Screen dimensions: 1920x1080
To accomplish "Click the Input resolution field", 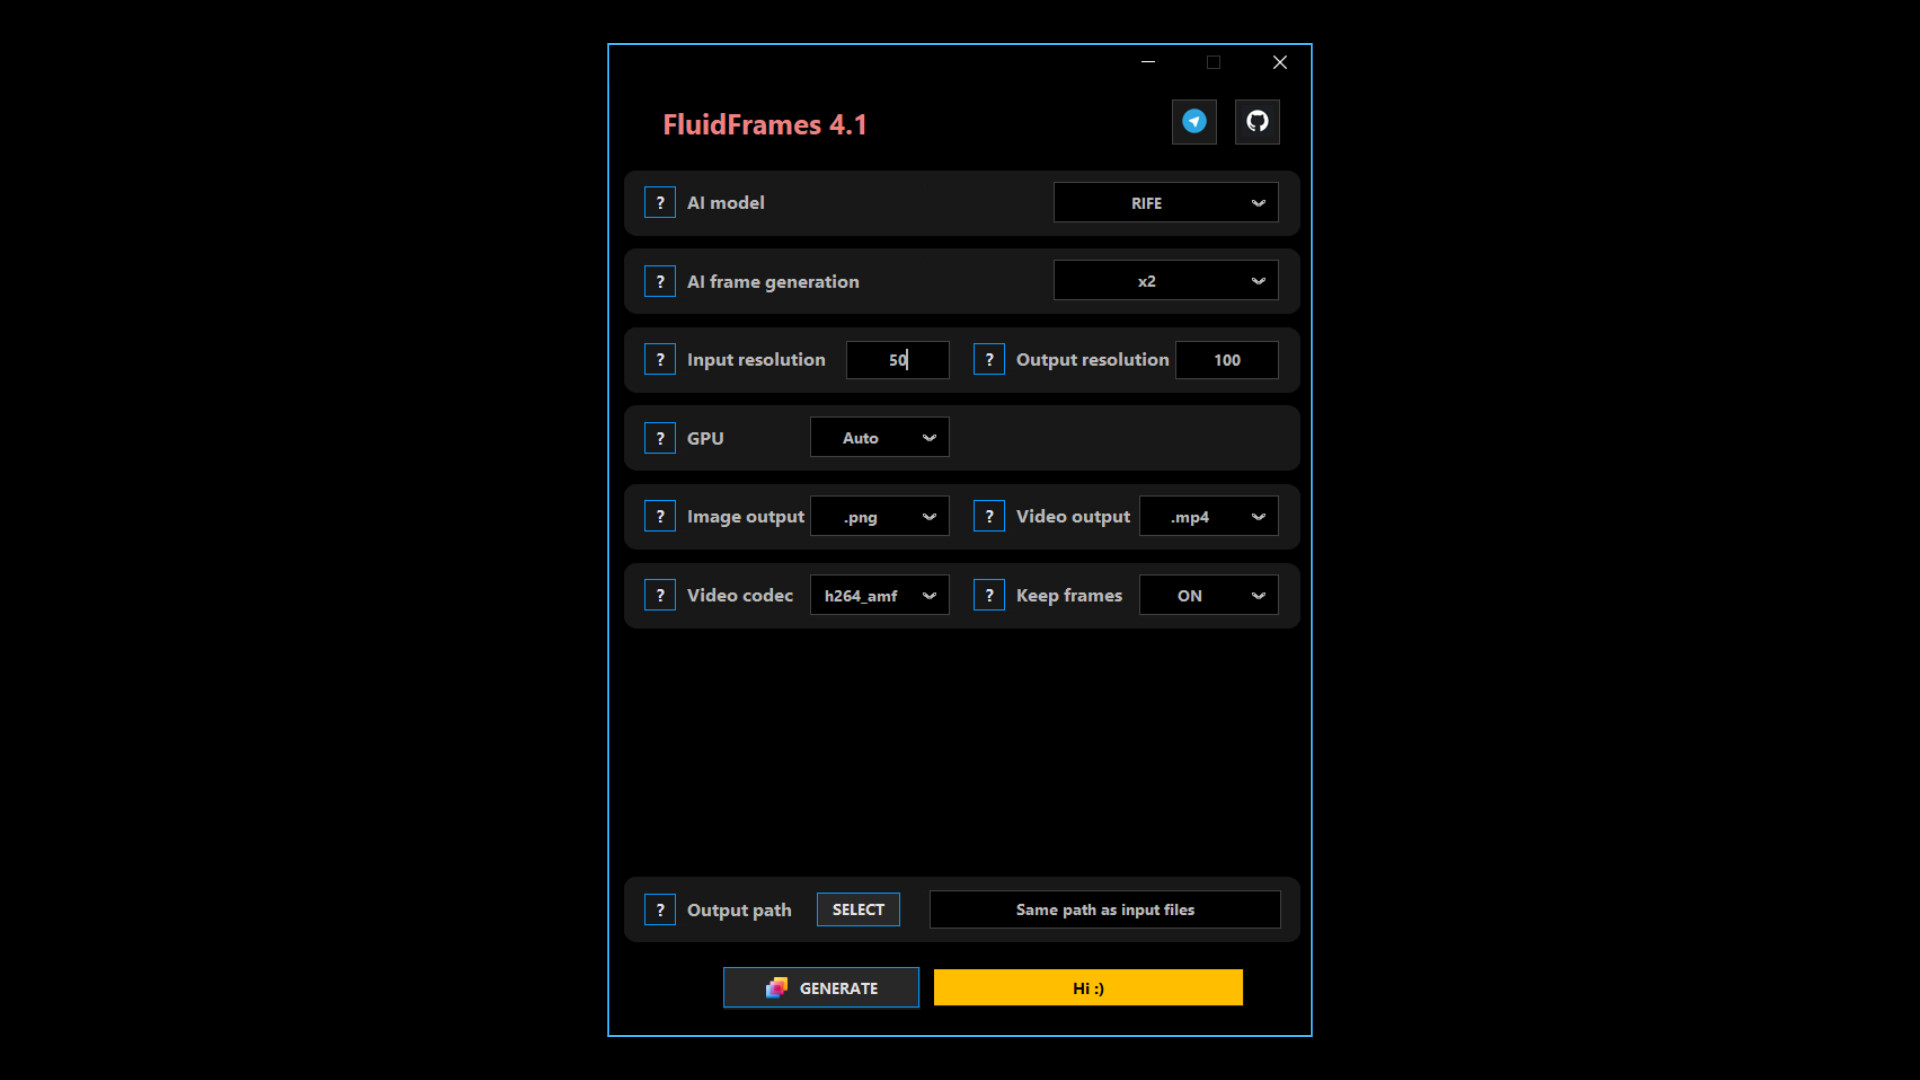I will (898, 360).
